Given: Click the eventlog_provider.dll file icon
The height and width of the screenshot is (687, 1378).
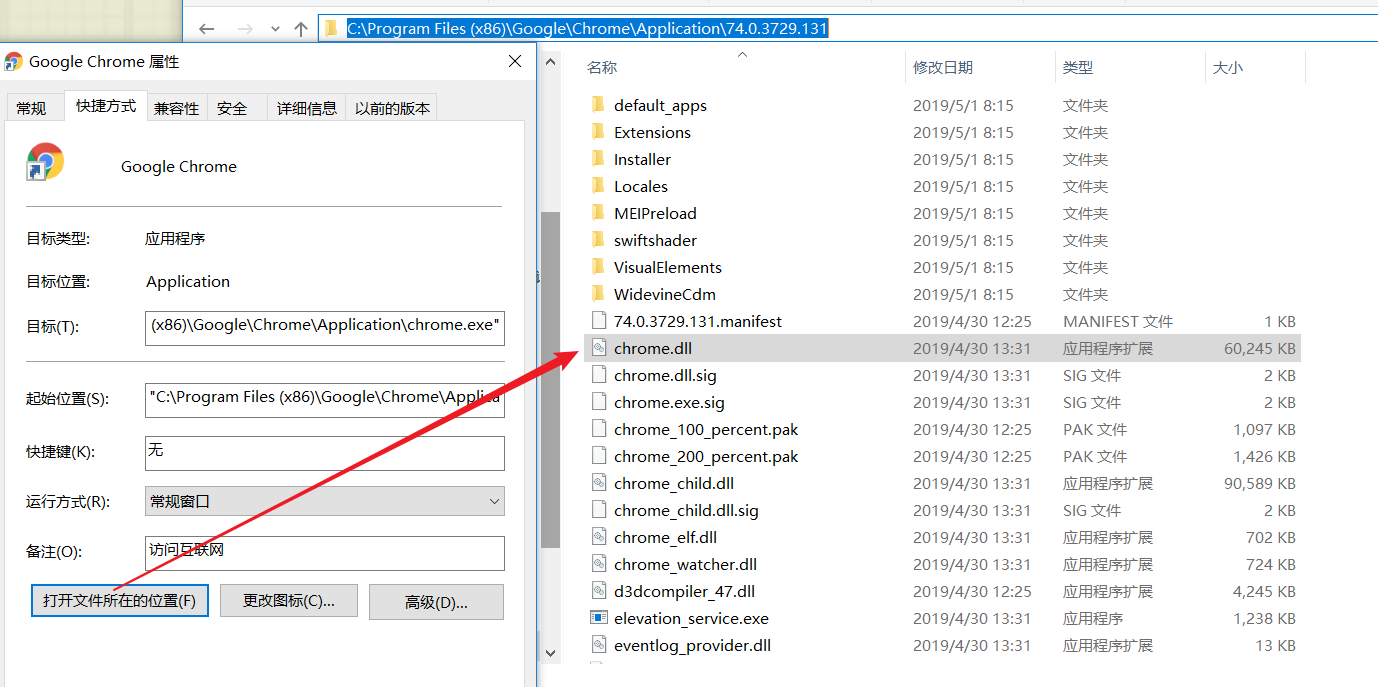Looking at the screenshot, I should click(598, 645).
